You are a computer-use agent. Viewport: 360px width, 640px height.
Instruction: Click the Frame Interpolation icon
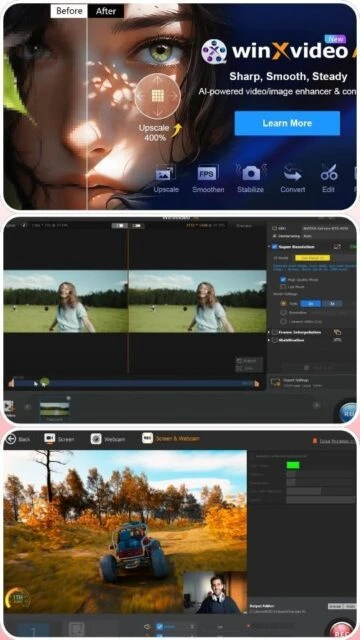337,332
